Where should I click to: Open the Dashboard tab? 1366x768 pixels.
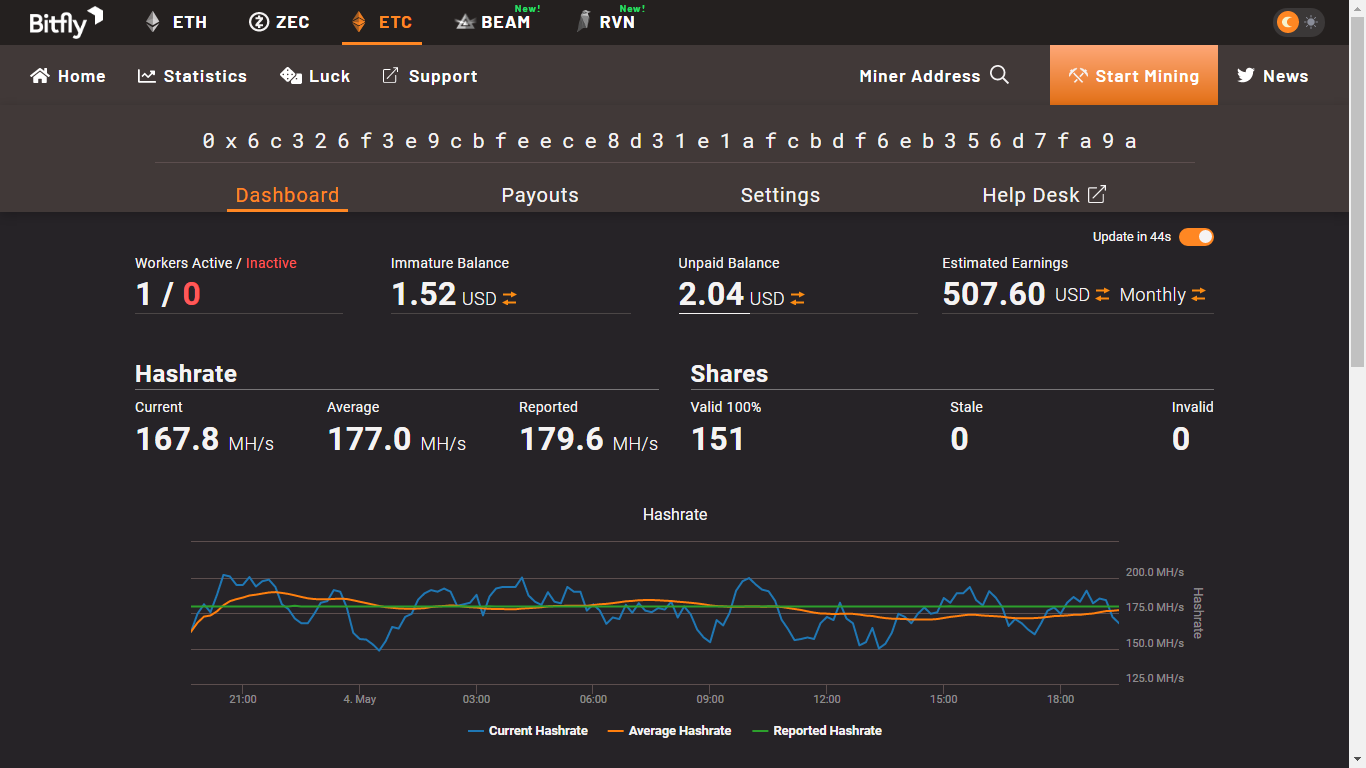click(287, 195)
